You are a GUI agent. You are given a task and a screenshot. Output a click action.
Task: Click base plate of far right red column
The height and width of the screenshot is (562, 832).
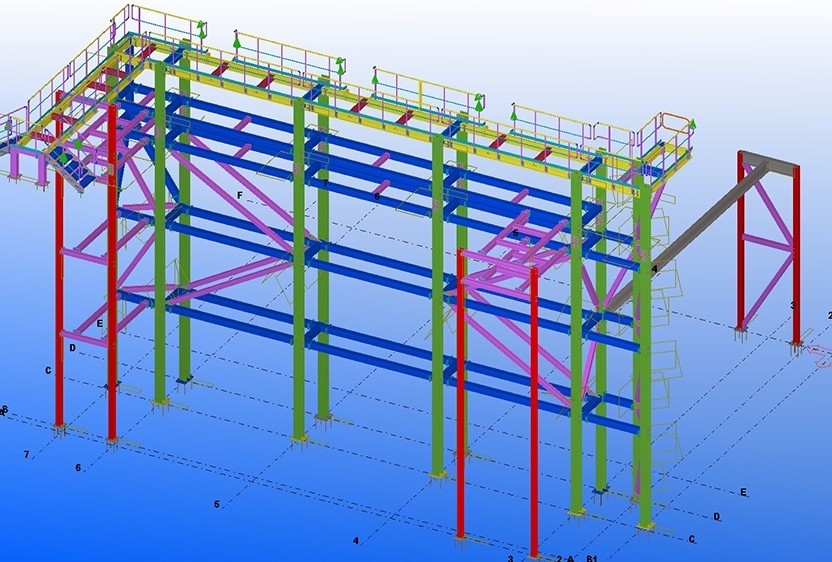point(797,346)
